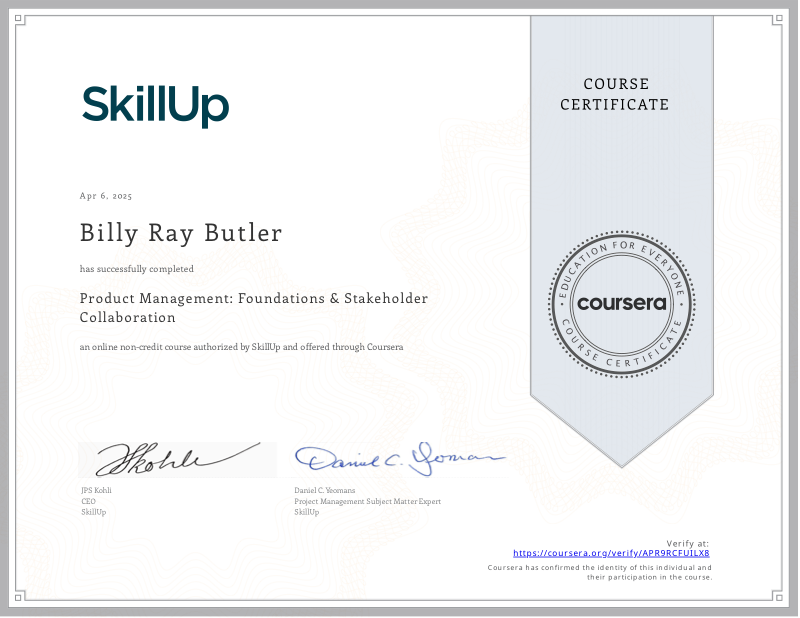Click the SkillUp logo
800x618 pixels.
coord(155,105)
